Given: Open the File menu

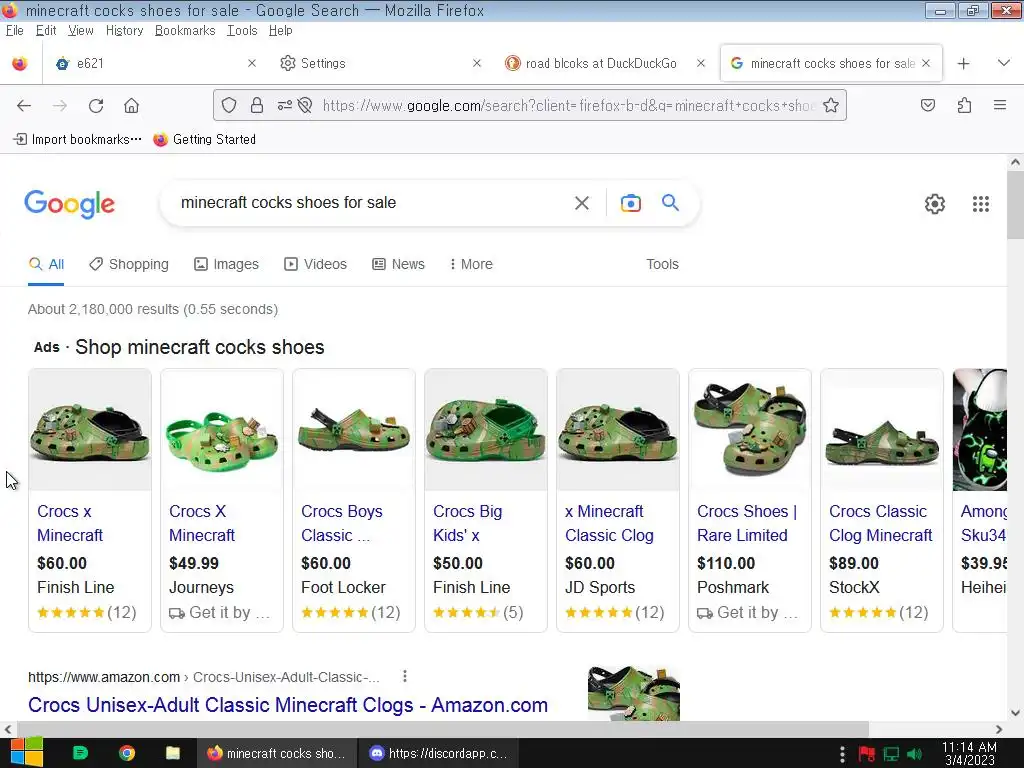Looking at the screenshot, I should coord(14,31).
